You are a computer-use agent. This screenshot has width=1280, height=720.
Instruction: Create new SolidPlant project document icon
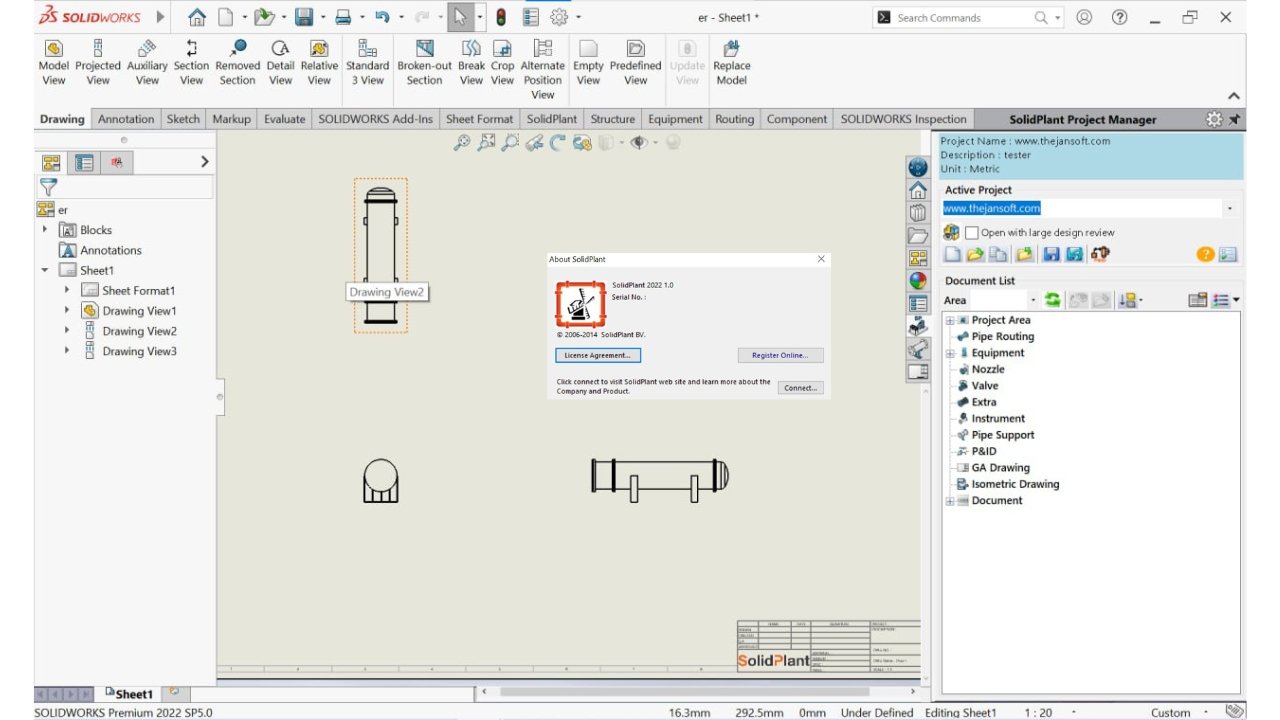[954, 255]
